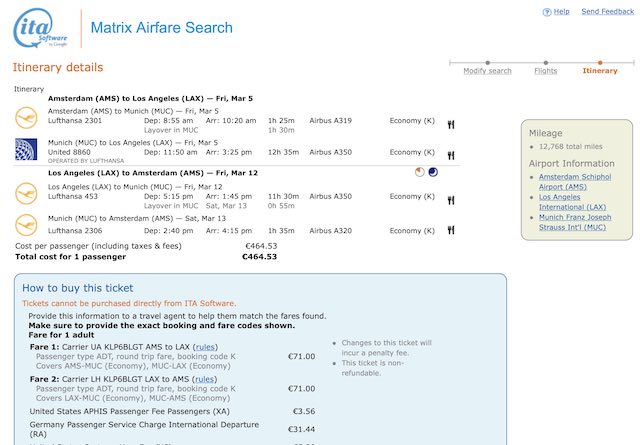
Task: Click the orange overnight indicator icon
Action: tap(420, 172)
